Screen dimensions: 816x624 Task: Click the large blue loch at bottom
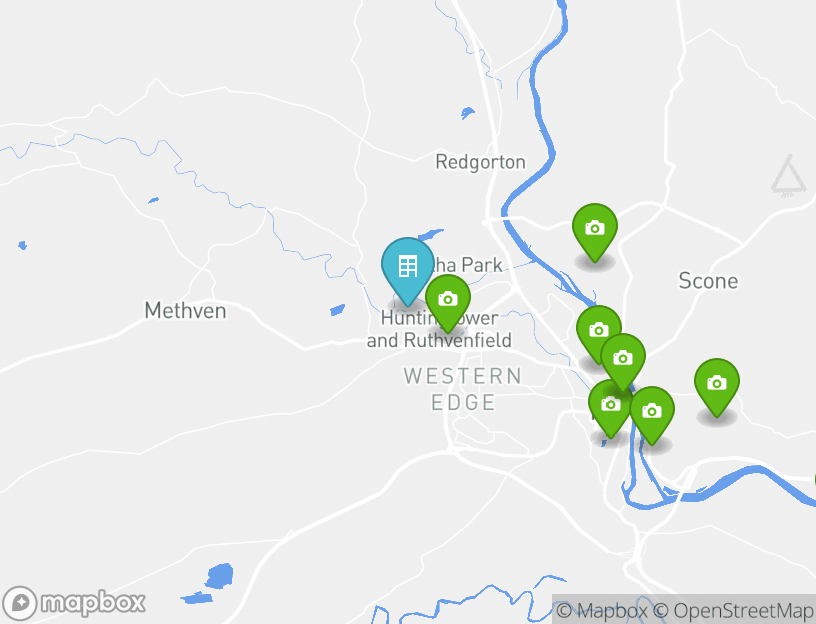(x=219, y=576)
